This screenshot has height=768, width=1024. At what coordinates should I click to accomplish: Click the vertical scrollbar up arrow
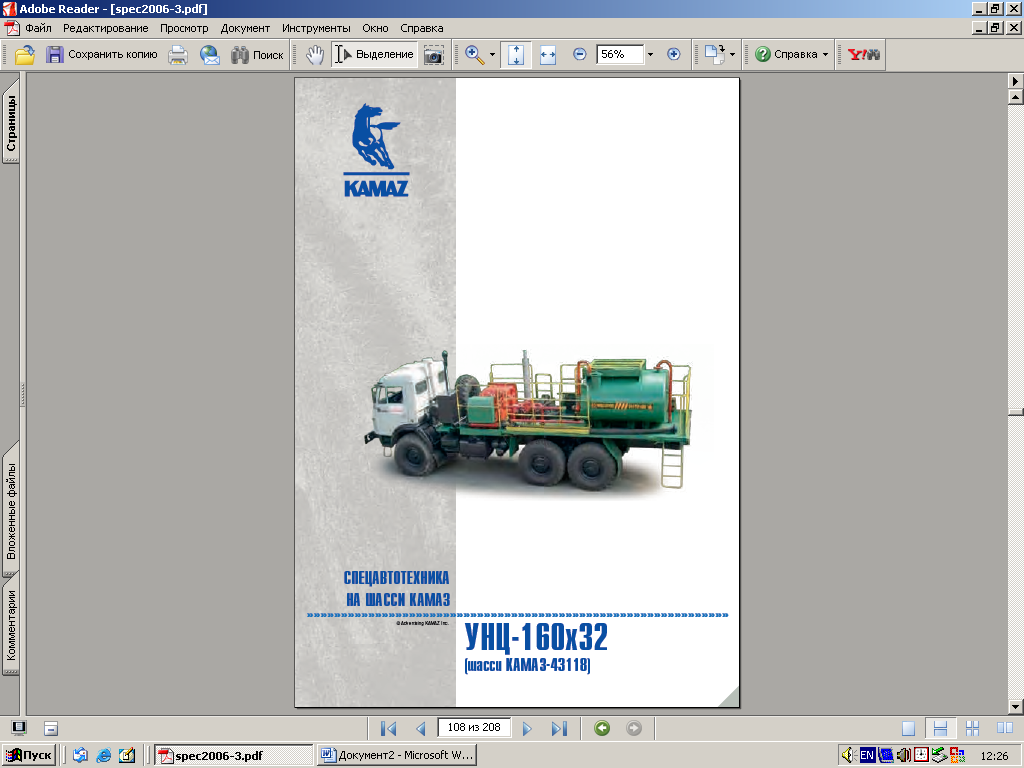[x=1016, y=97]
